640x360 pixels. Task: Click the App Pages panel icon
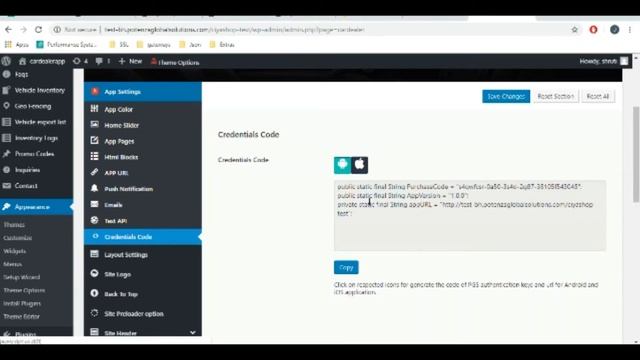(x=94, y=140)
